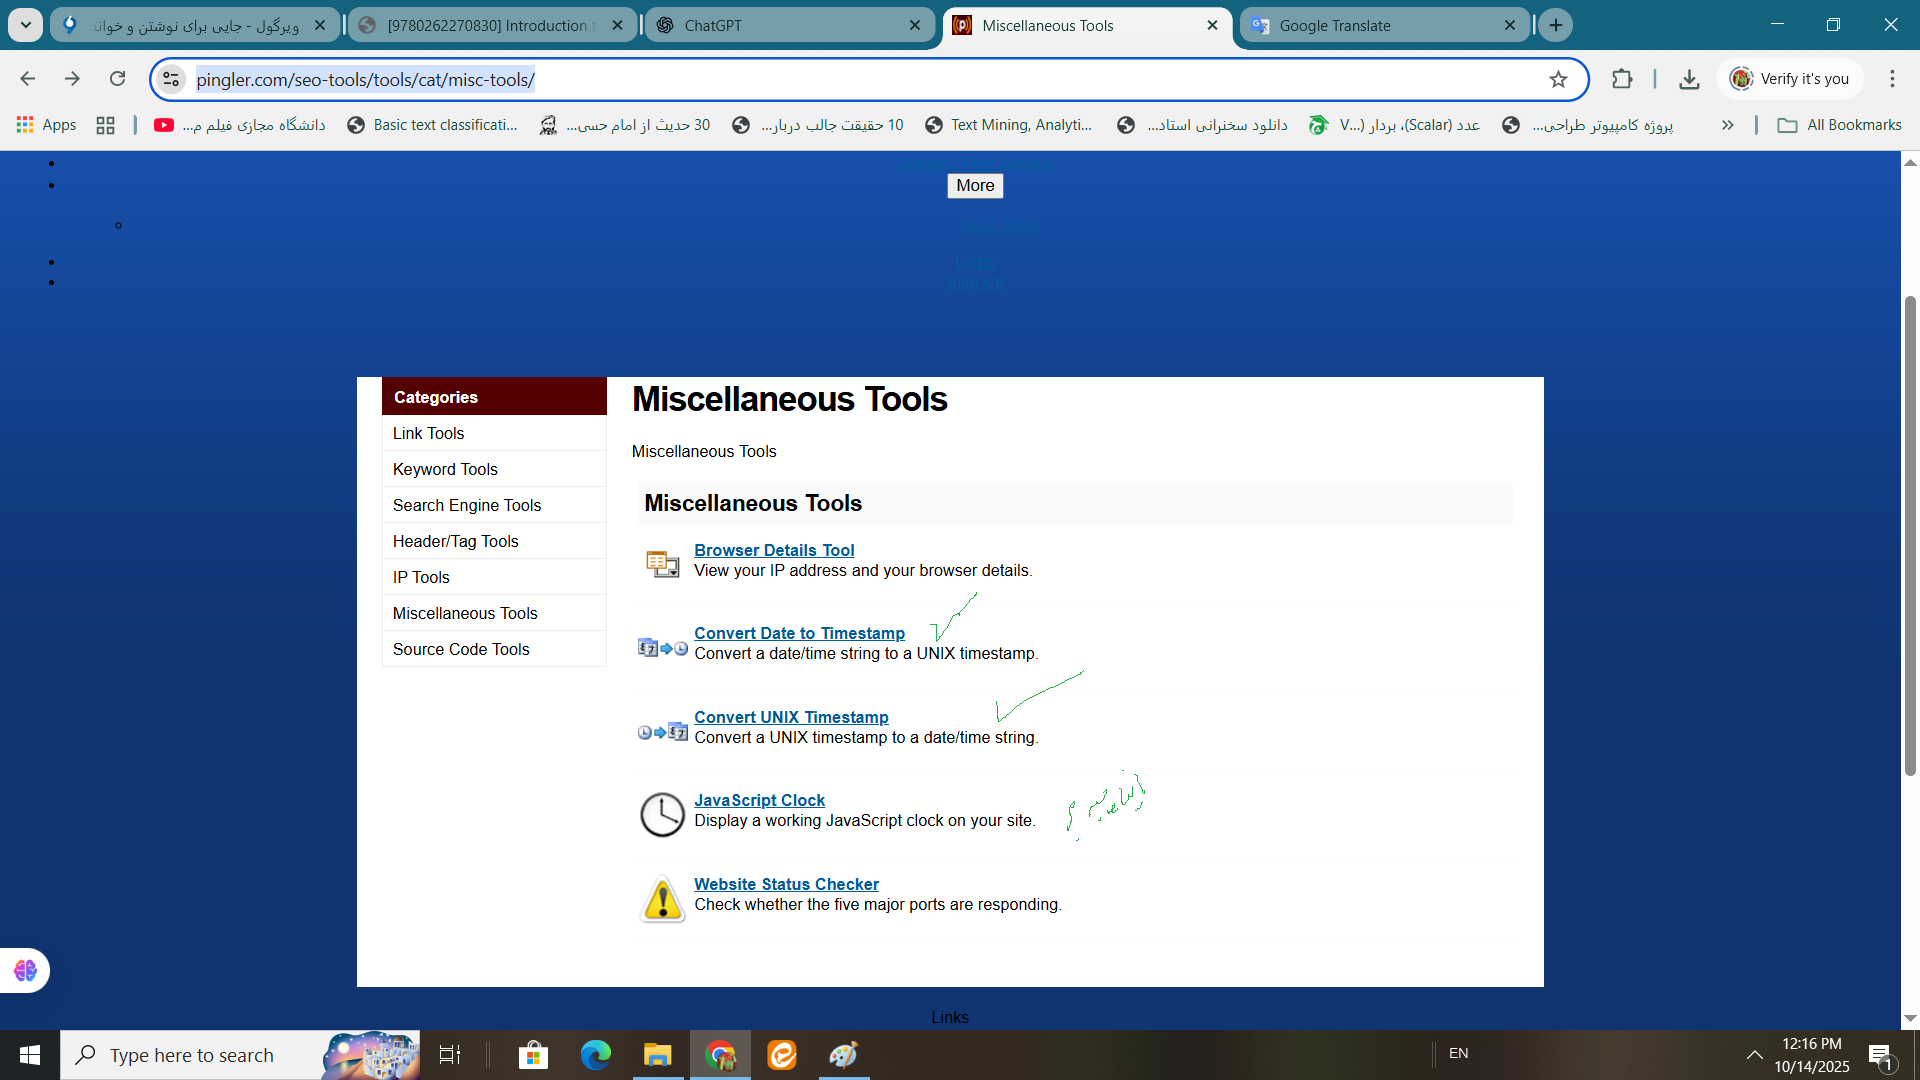Viewport: 1920px width, 1080px height.
Task: Expand the hidden bookmarks chevron
Action: point(1727,125)
